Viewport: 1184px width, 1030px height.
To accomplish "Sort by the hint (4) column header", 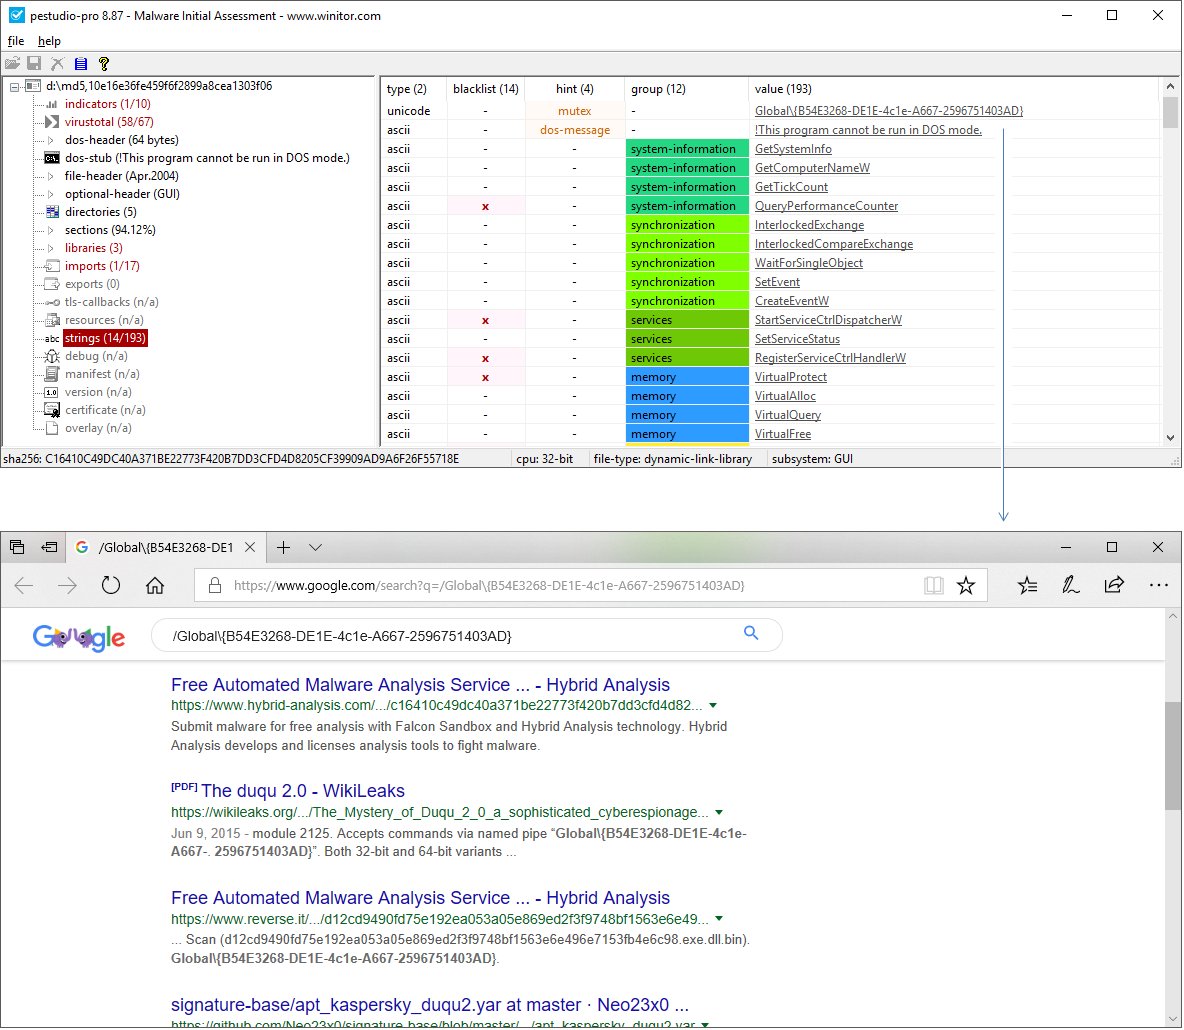I will point(575,89).
